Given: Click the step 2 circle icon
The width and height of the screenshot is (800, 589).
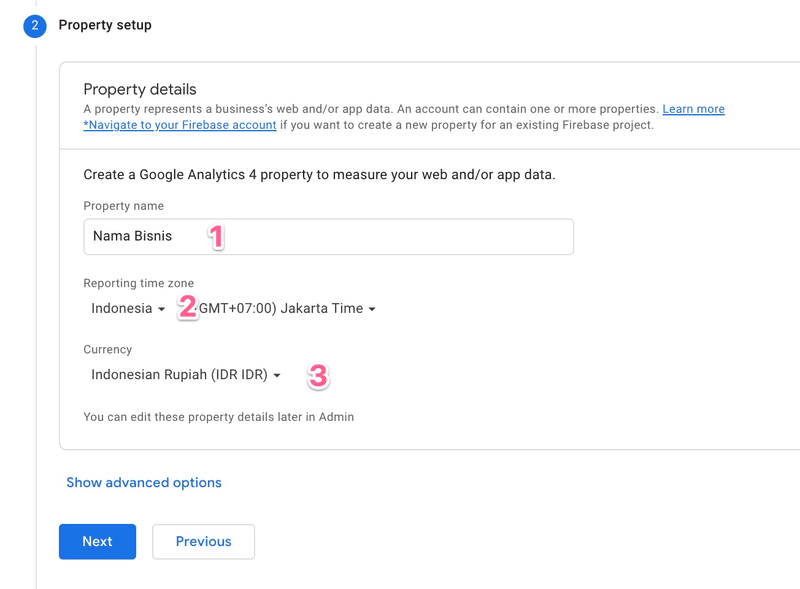Looking at the screenshot, I should (x=35, y=26).
